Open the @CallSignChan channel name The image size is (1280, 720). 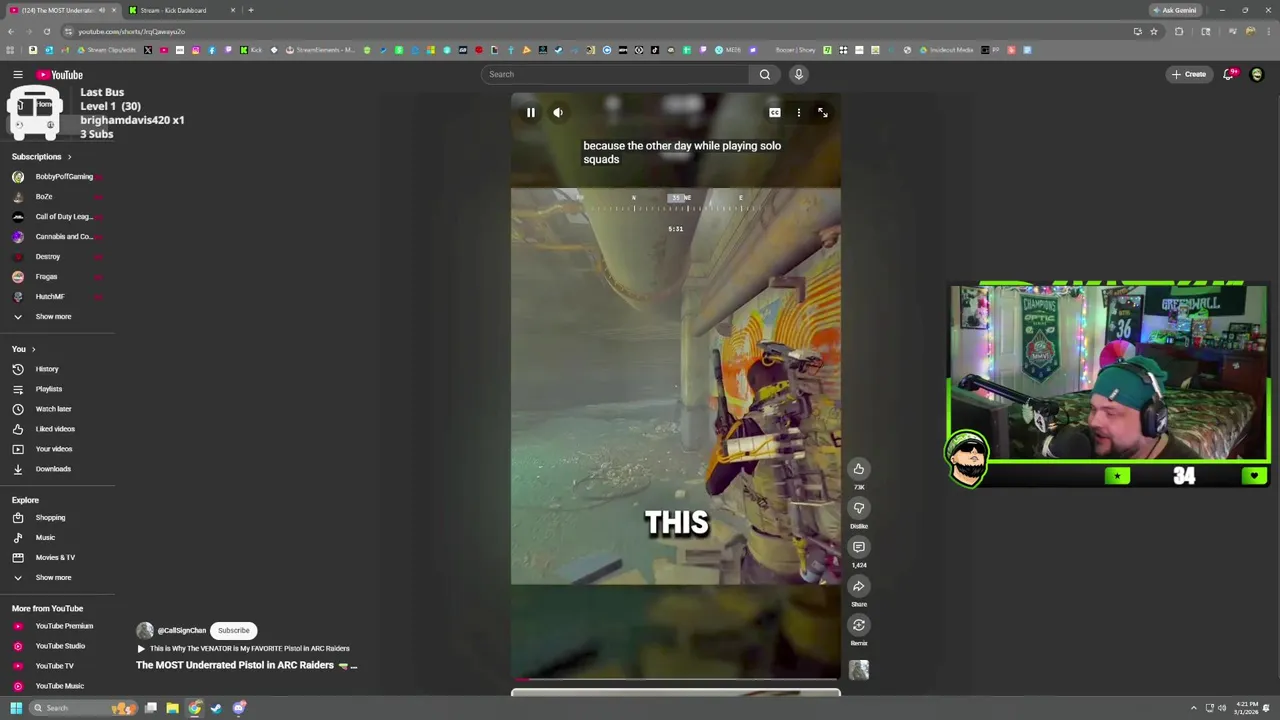click(x=181, y=631)
